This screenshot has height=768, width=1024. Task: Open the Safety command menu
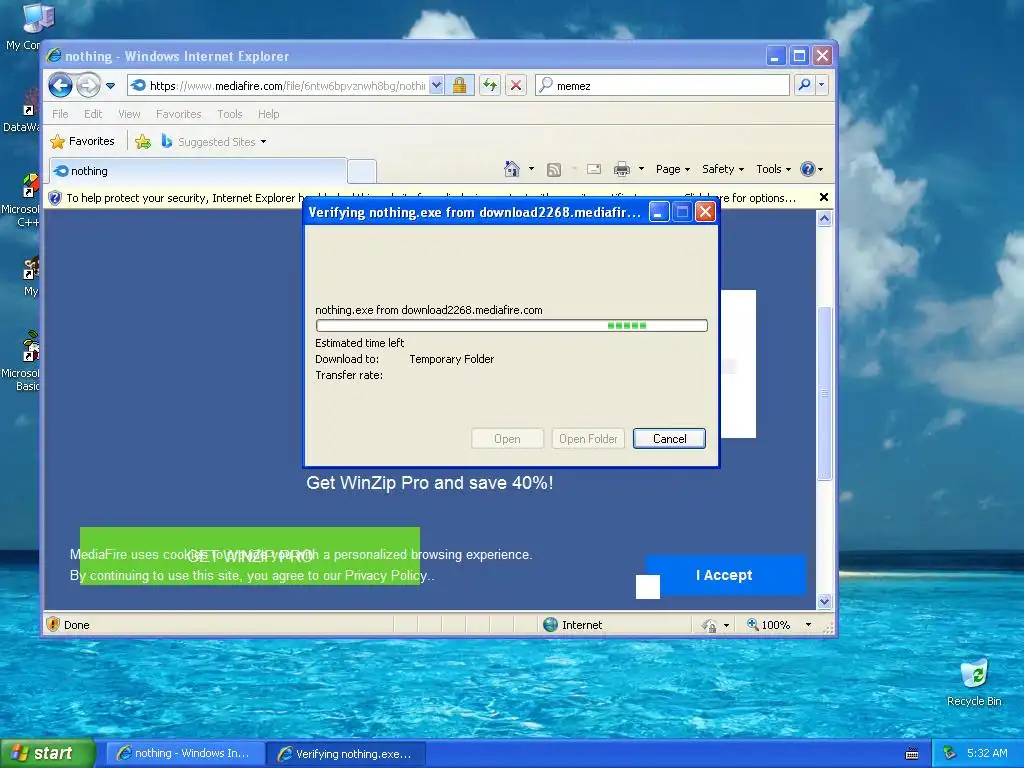coord(723,169)
